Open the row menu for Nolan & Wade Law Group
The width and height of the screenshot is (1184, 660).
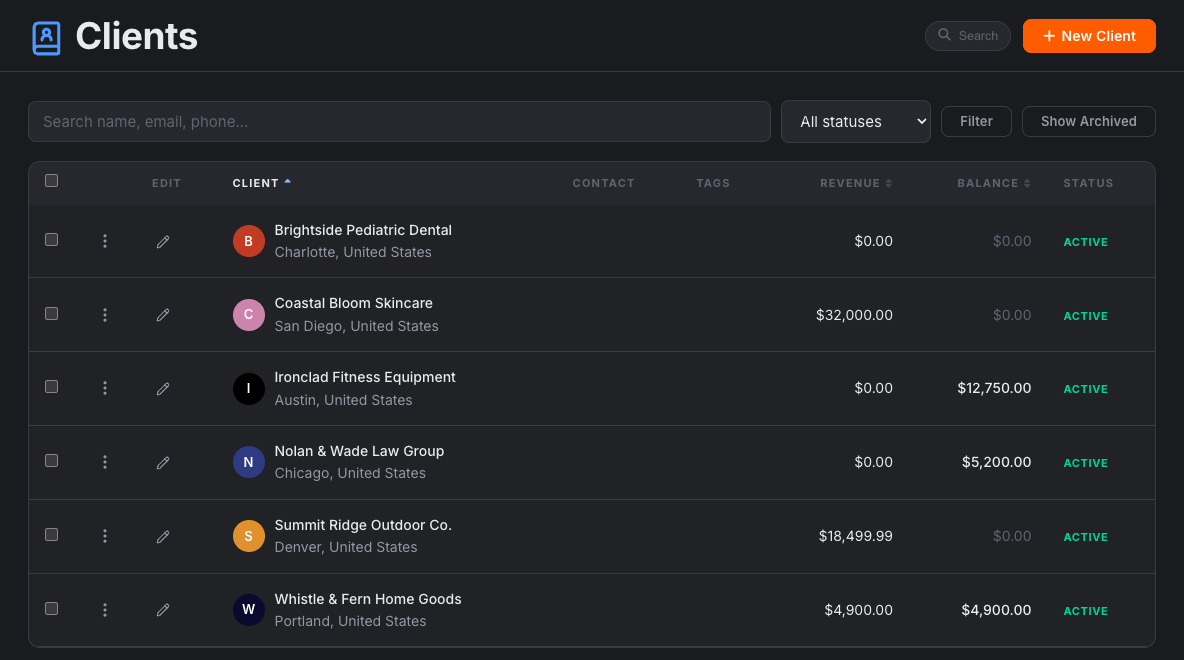pos(105,462)
